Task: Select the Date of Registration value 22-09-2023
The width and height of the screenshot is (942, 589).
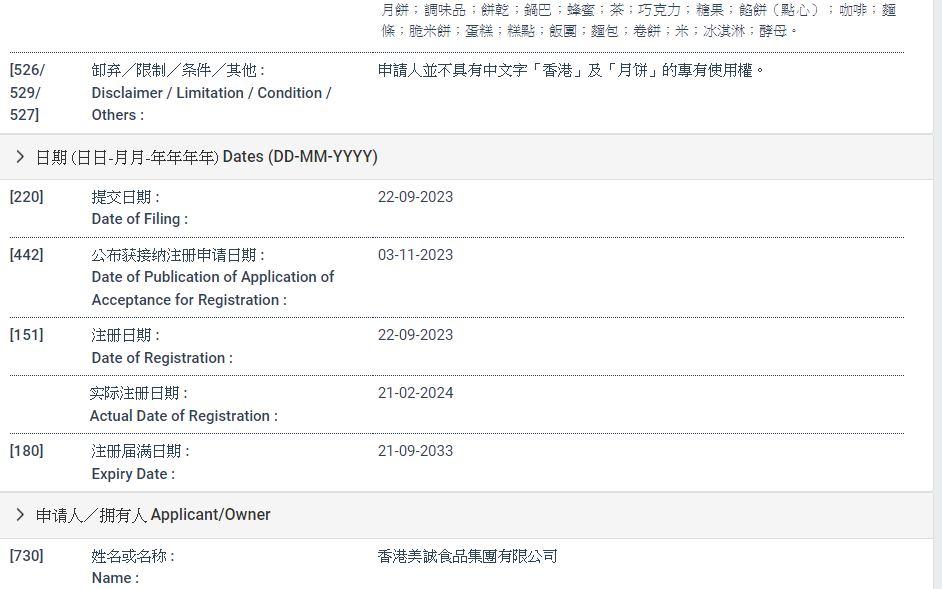Action: (415, 335)
